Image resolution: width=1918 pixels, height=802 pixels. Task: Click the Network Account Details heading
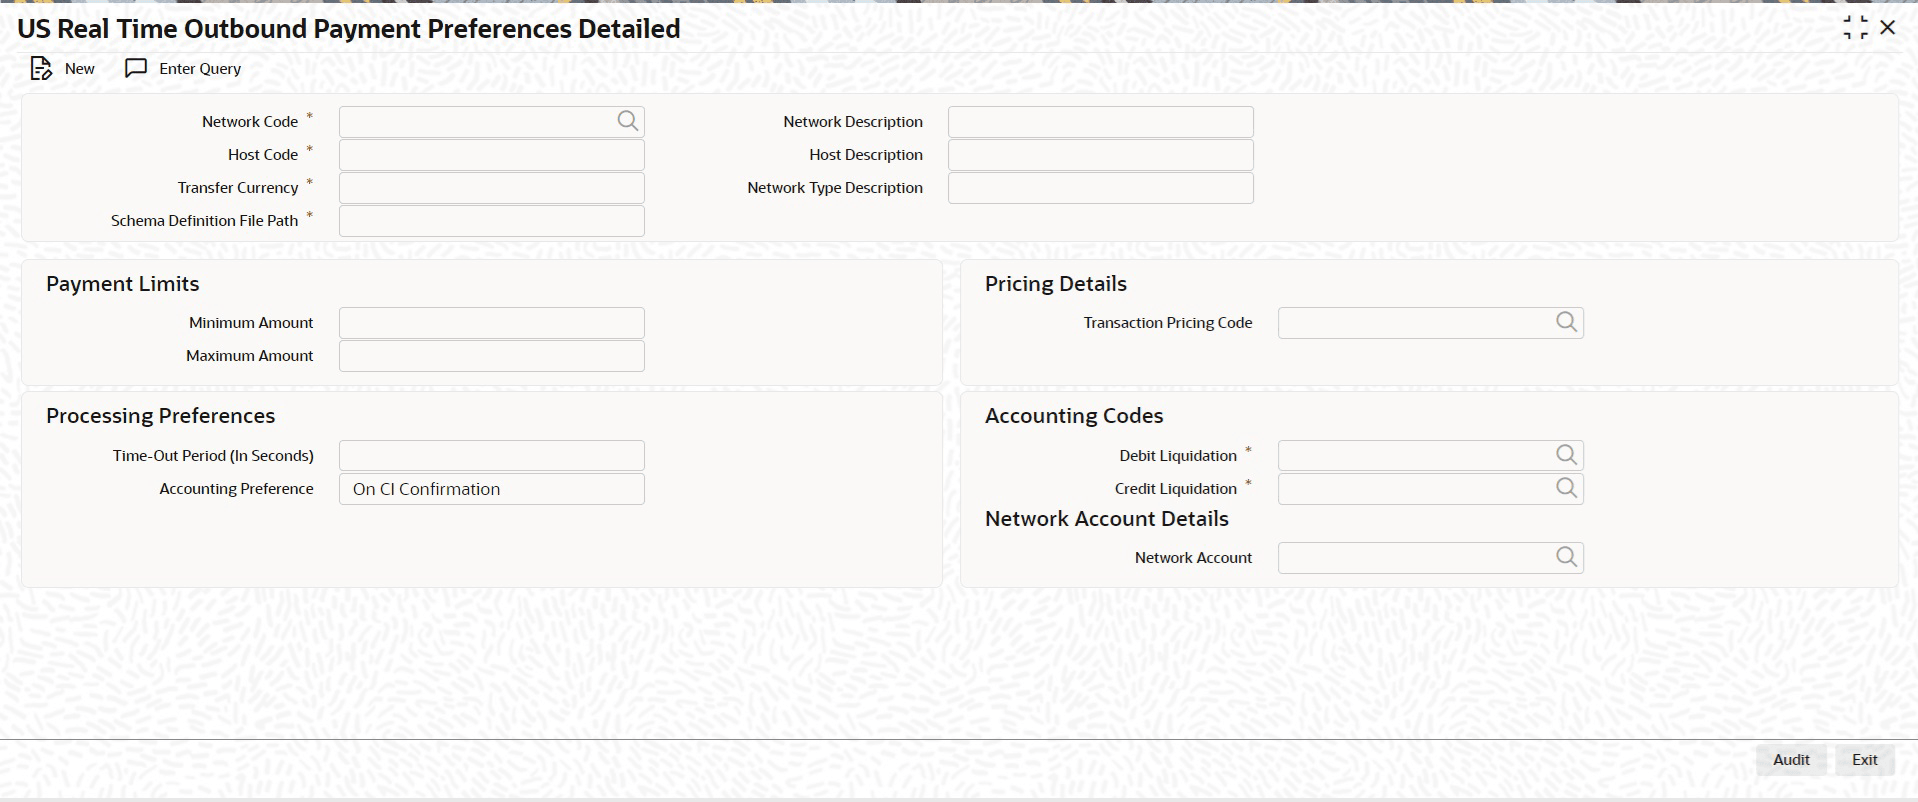point(1107,519)
